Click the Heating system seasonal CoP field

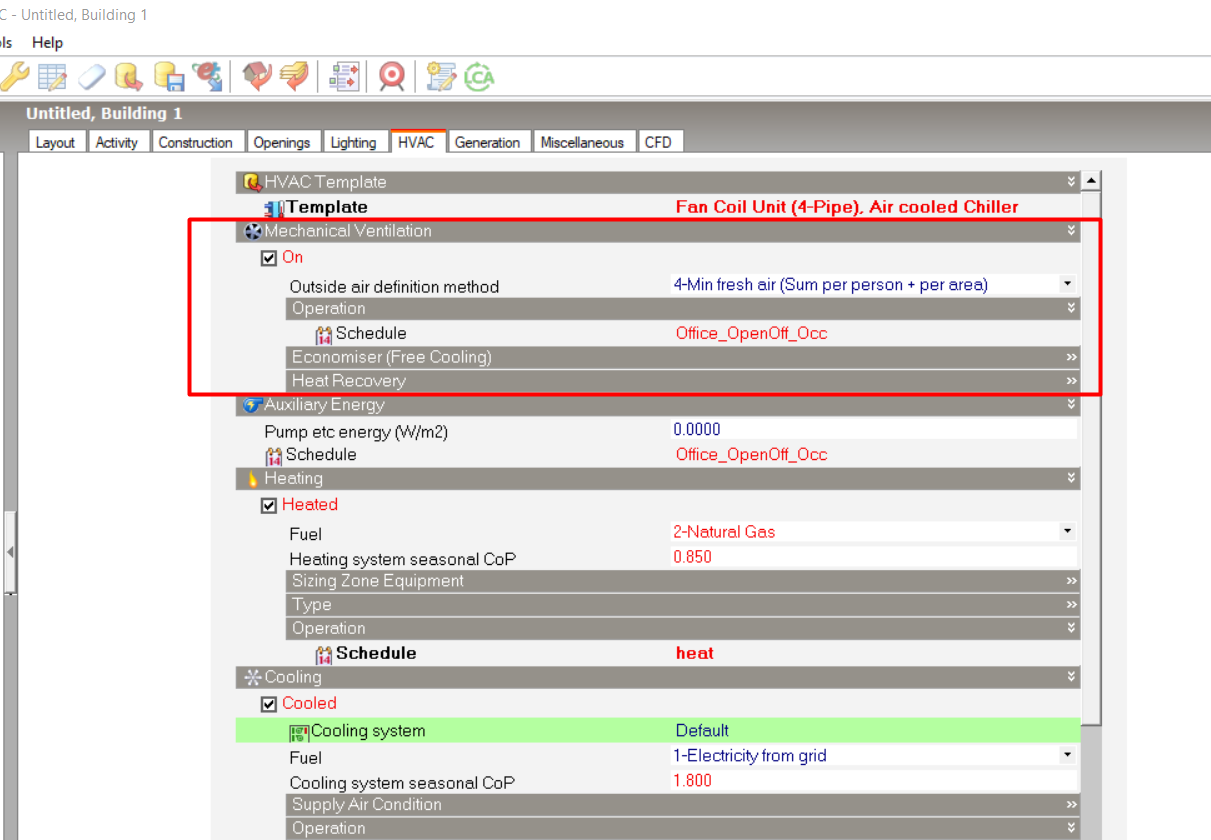tap(873, 557)
